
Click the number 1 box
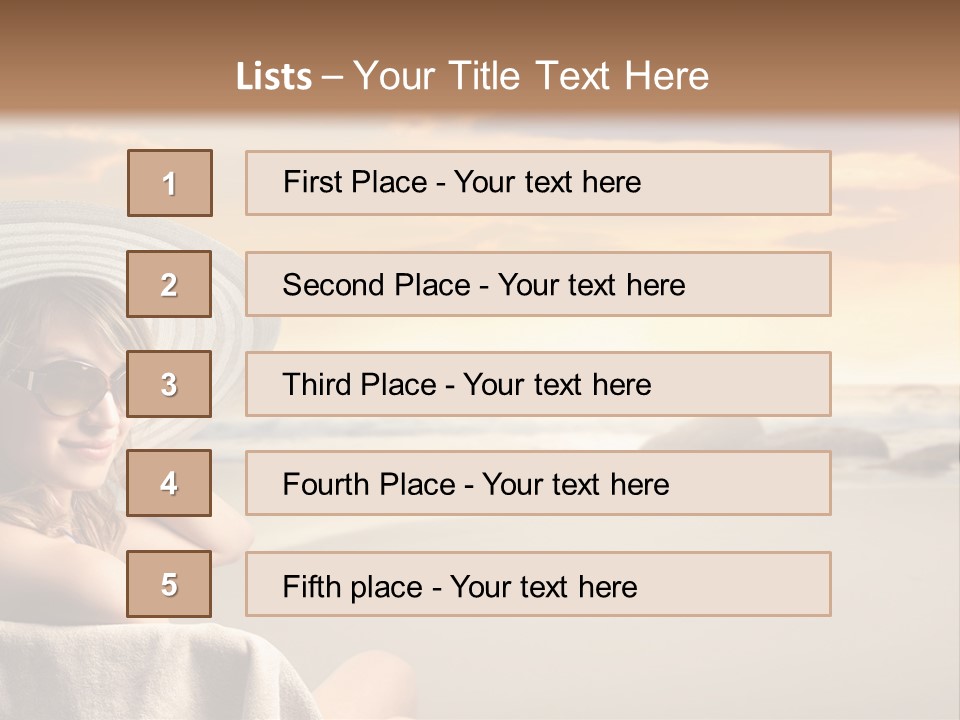click(x=170, y=183)
